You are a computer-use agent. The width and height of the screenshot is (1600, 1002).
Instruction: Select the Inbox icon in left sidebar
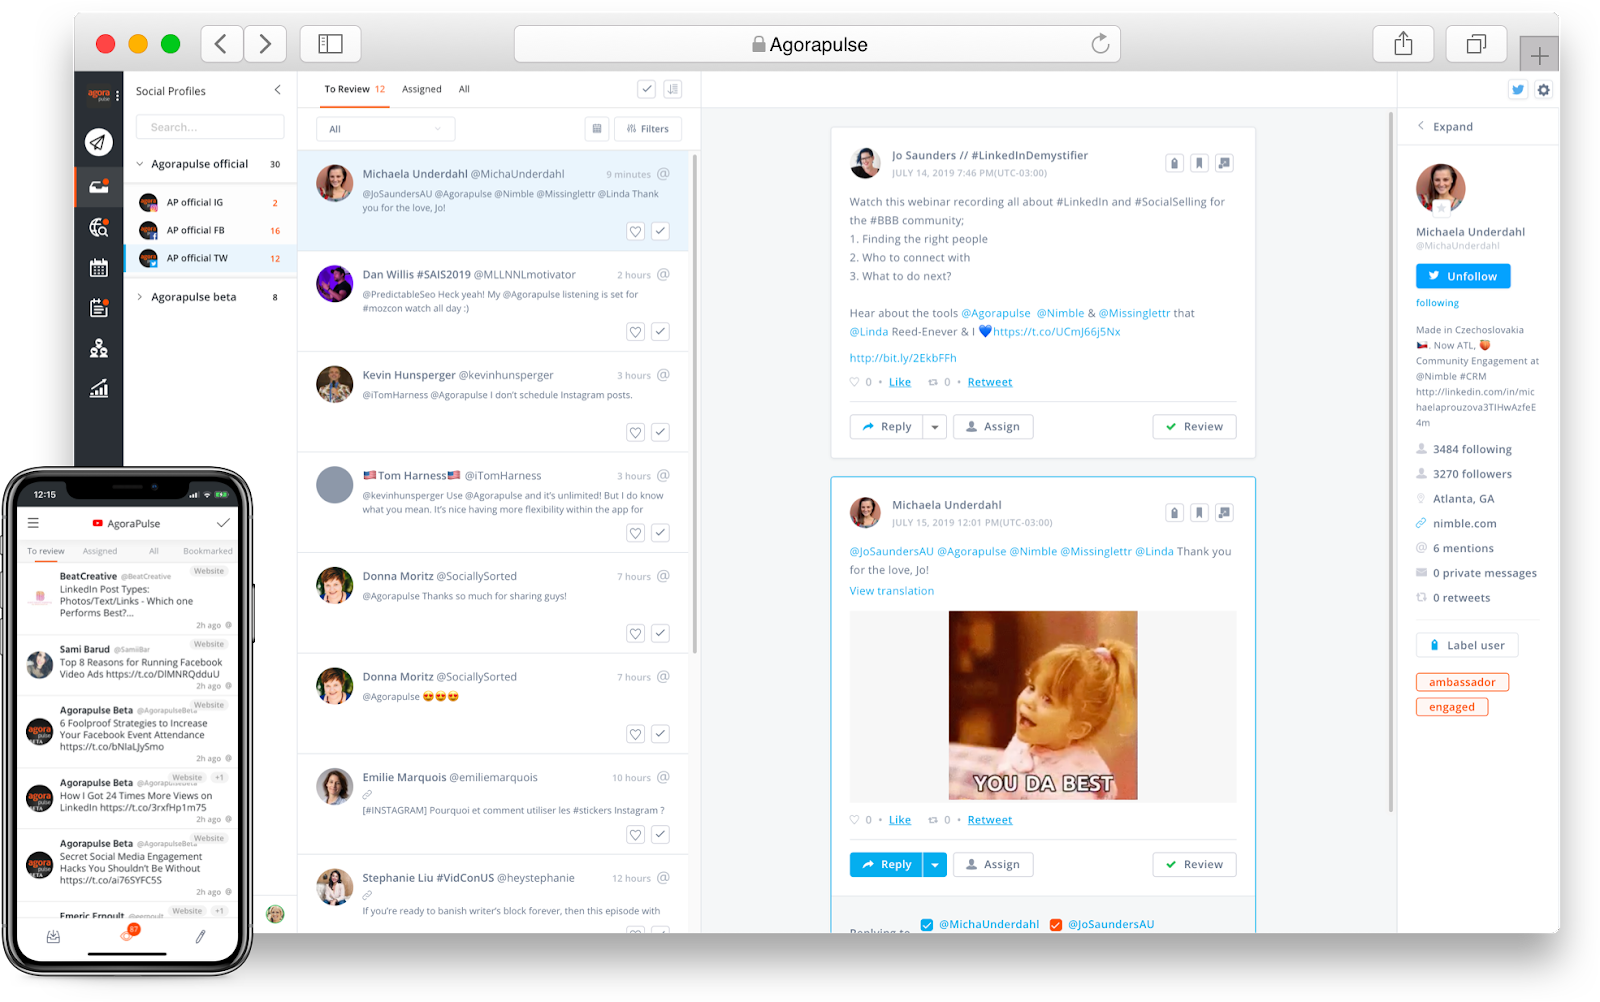tap(98, 186)
